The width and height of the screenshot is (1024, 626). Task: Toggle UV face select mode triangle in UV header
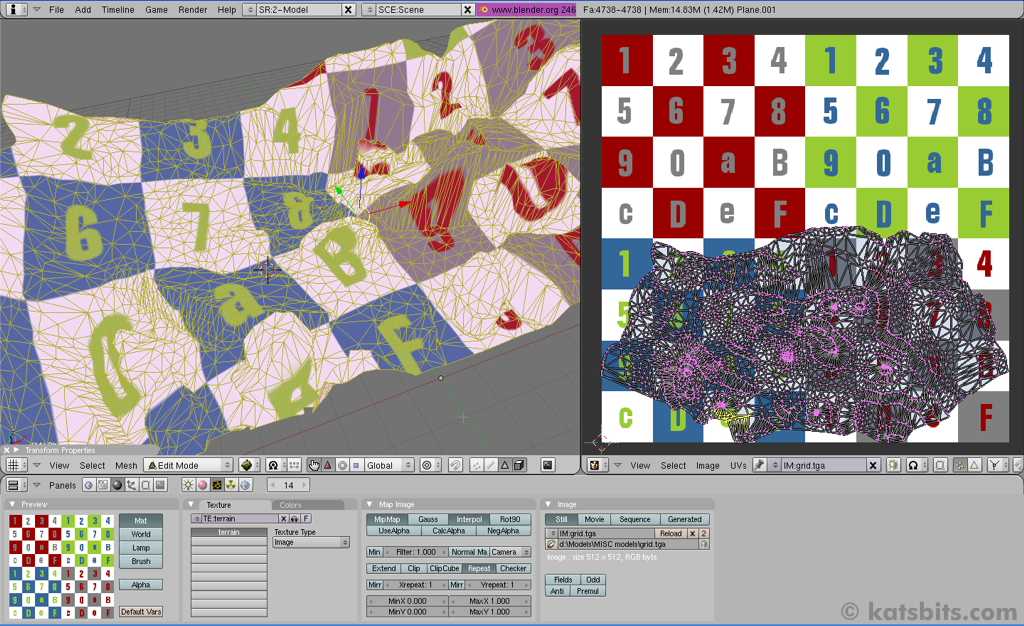click(x=974, y=465)
